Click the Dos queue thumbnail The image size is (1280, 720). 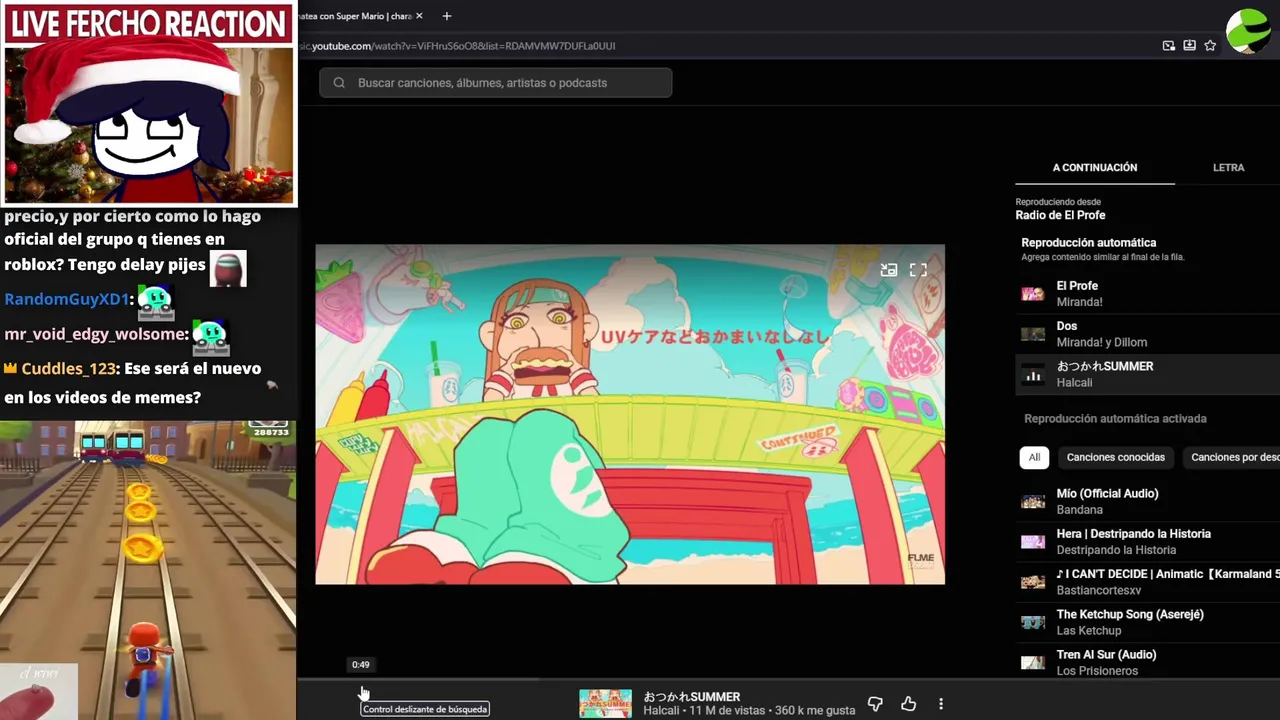1033,334
